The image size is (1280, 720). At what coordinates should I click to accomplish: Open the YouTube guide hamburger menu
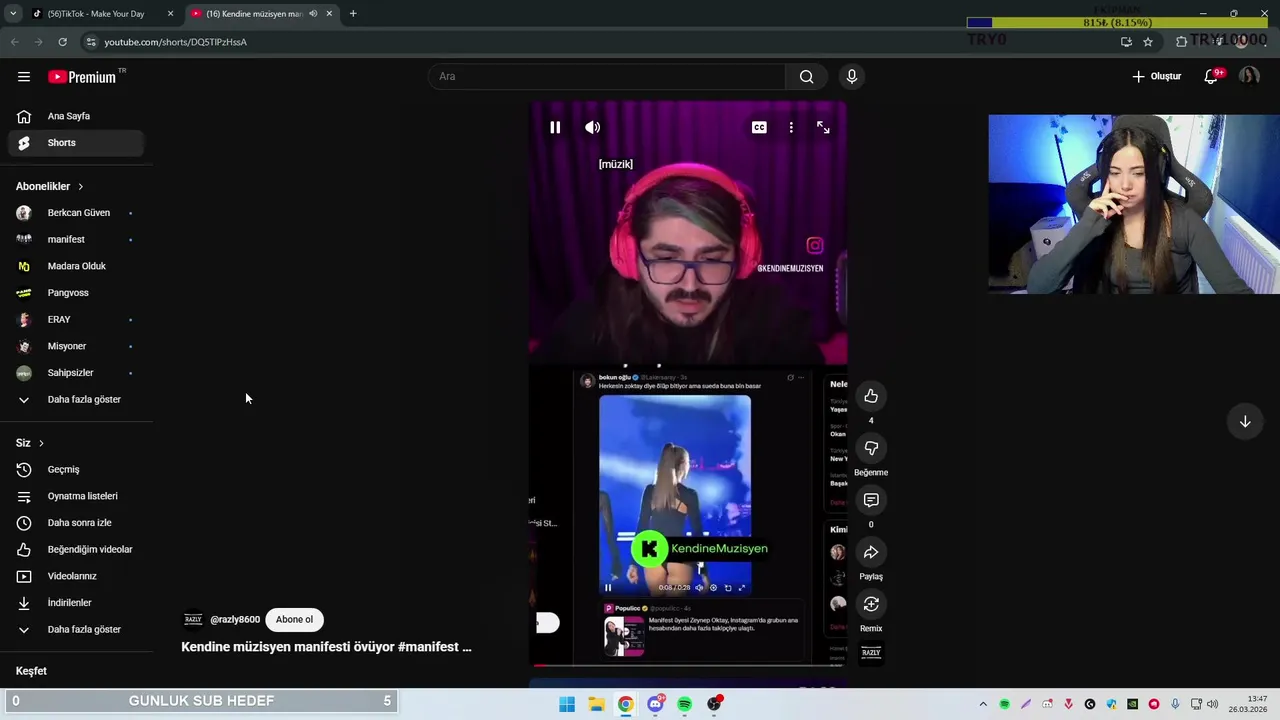coord(24,76)
